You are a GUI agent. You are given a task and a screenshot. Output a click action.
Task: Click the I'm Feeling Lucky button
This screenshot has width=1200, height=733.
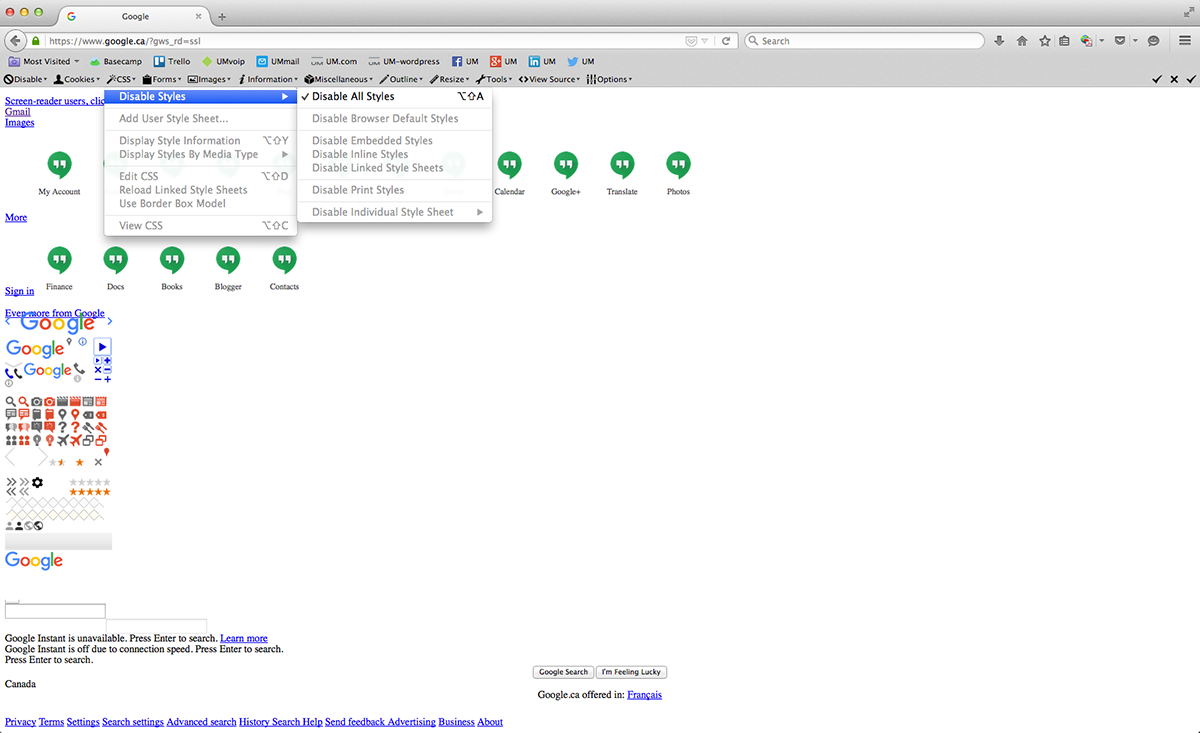pos(632,672)
